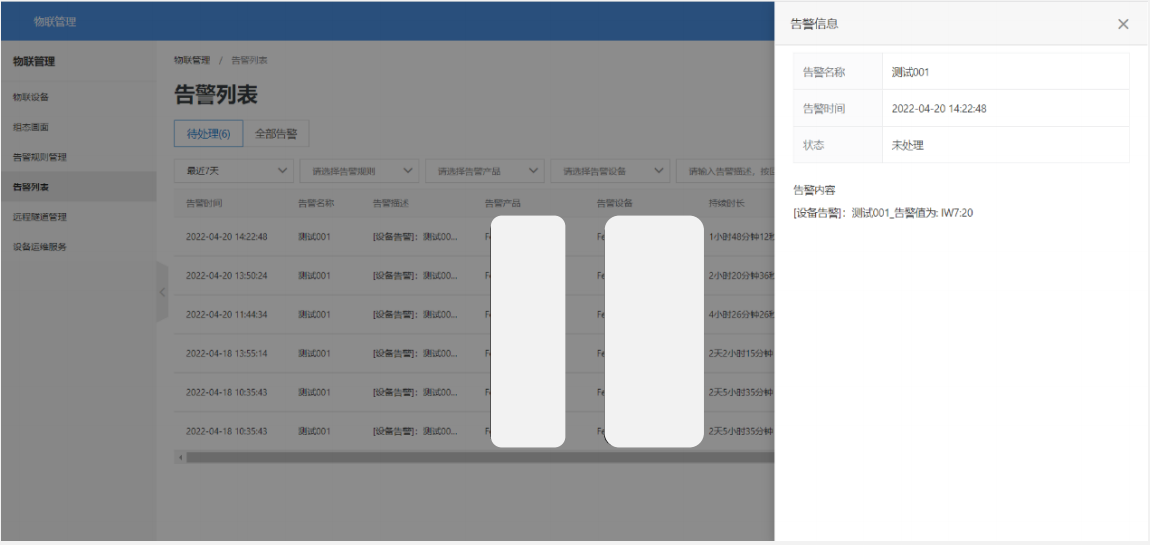
Task: Expand the 请选择告警设备 dropdown
Action: (610, 171)
